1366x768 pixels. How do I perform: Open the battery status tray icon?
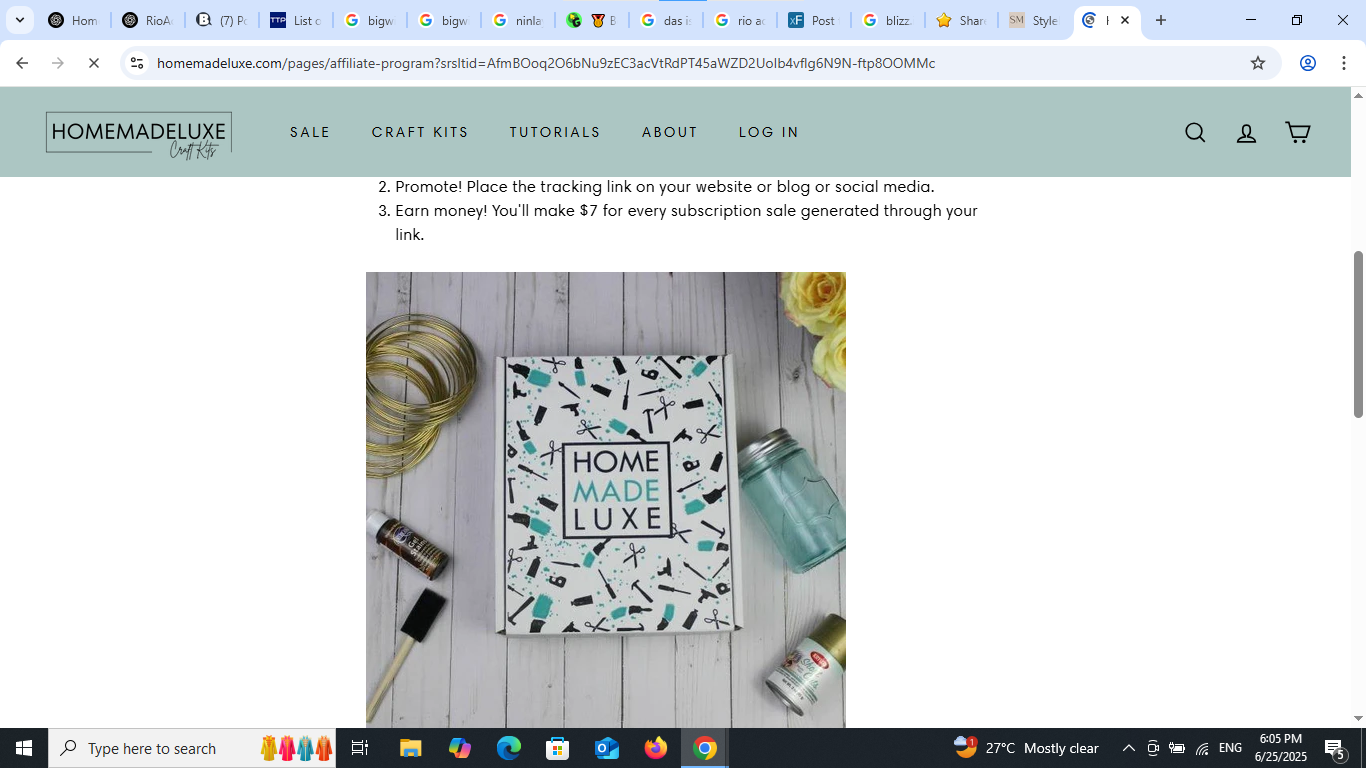[1177, 748]
